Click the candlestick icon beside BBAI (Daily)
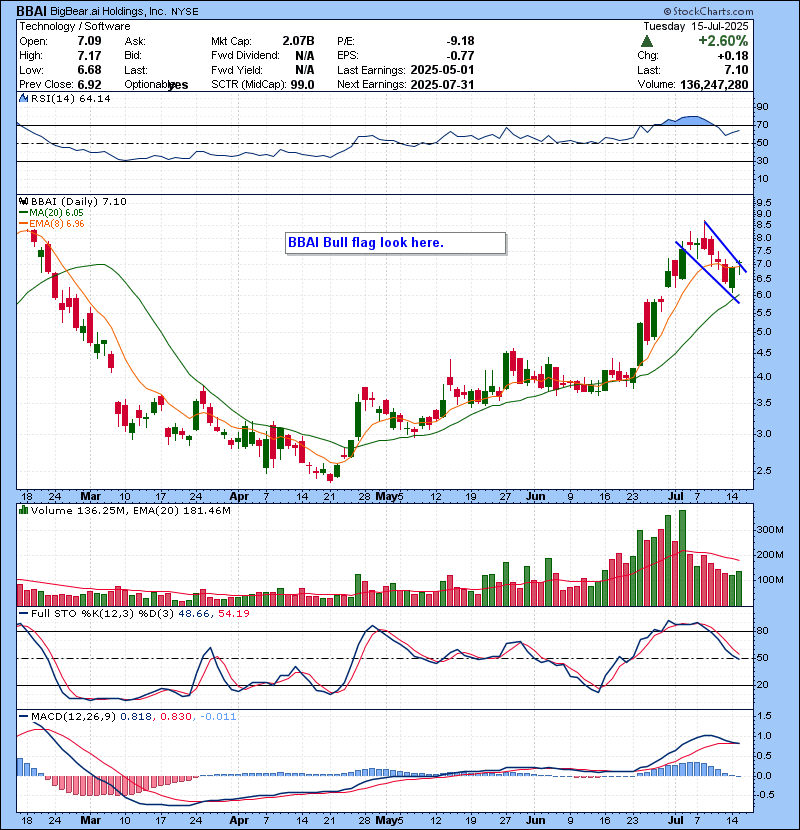The height and width of the screenshot is (830, 800). click(23, 201)
